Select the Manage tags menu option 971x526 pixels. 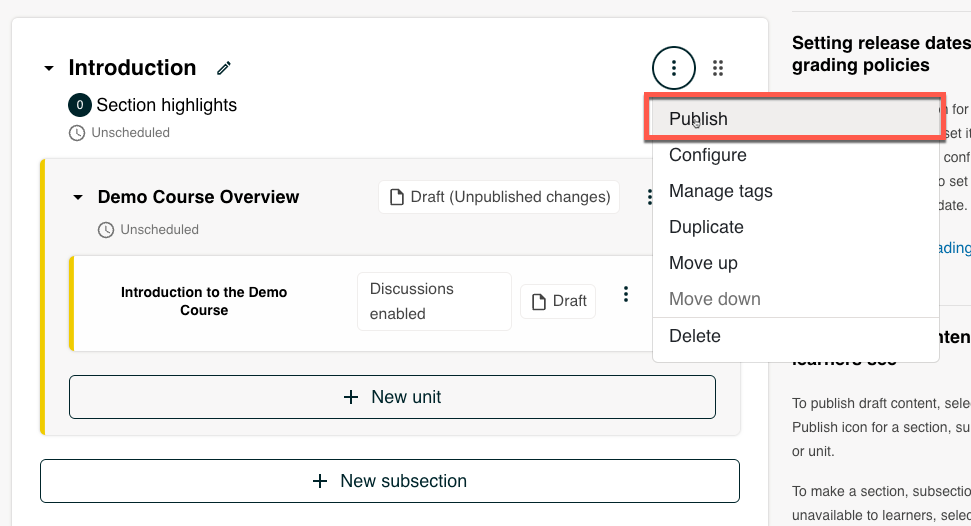[720, 191]
